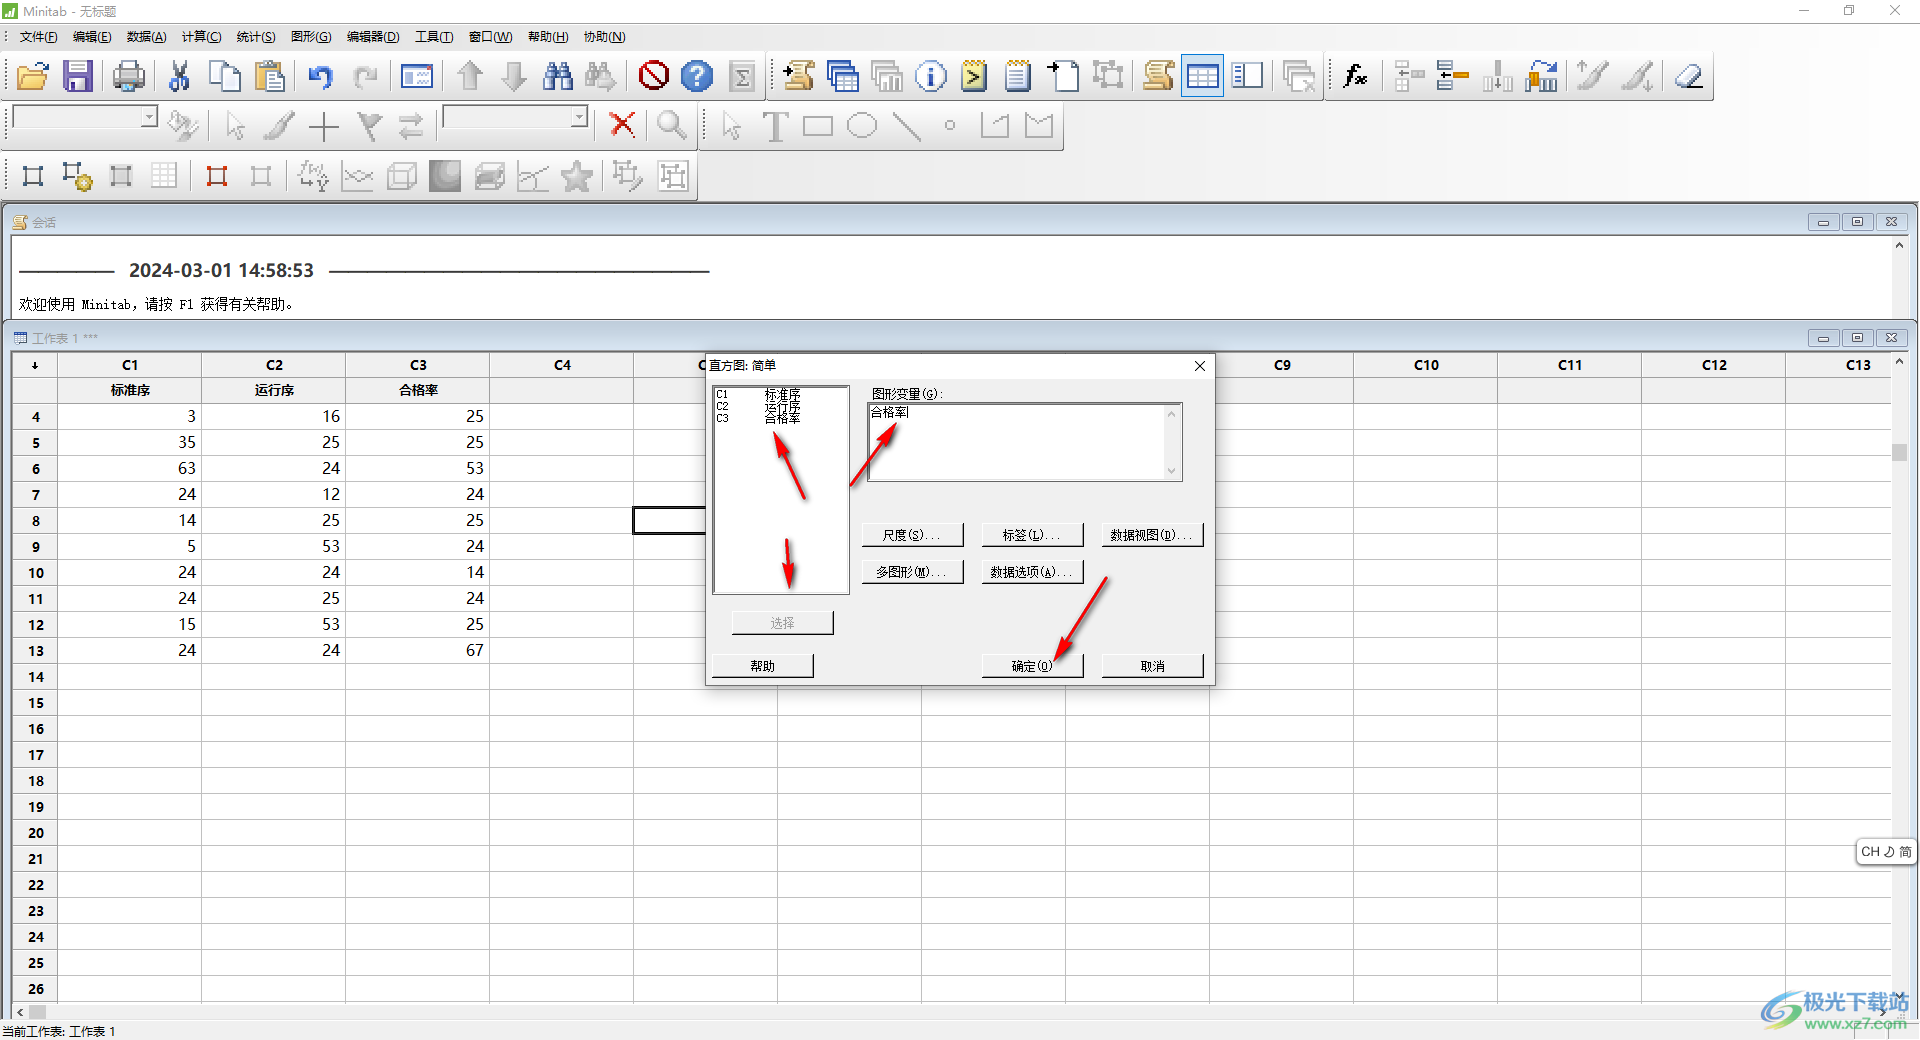The height and width of the screenshot is (1040, 1920).
Task: Select the ellipse drawing tool
Action: 862,126
